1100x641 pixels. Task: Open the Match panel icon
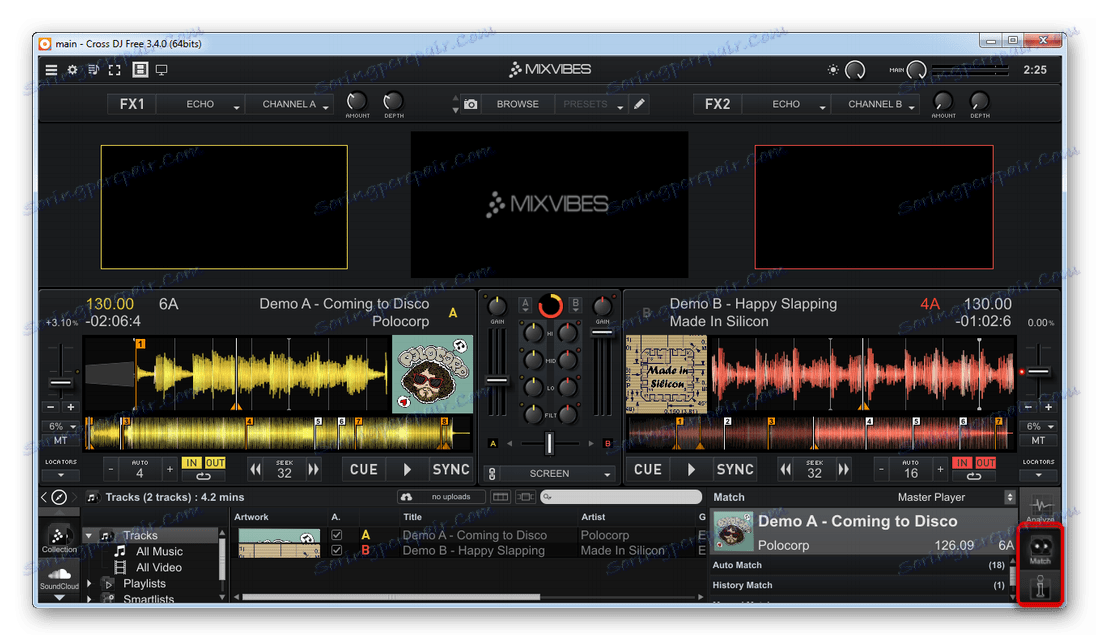[x=1040, y=548]
